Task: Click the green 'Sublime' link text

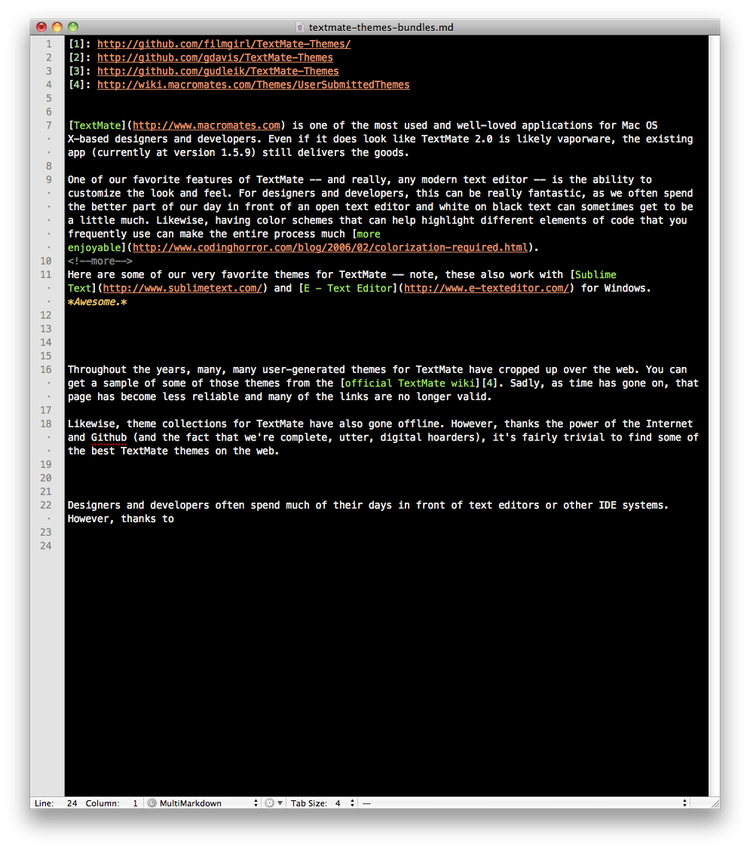Action: [596, 274]
